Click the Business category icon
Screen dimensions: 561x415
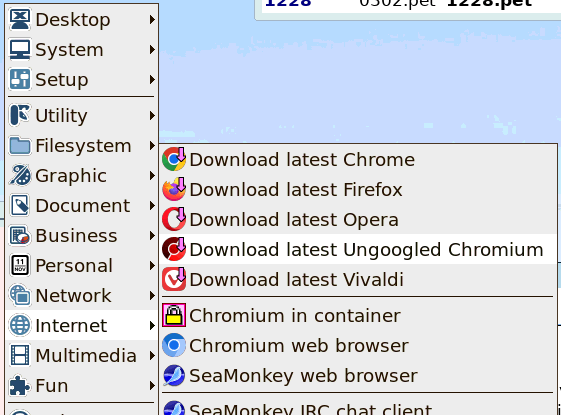click(20, 235)
